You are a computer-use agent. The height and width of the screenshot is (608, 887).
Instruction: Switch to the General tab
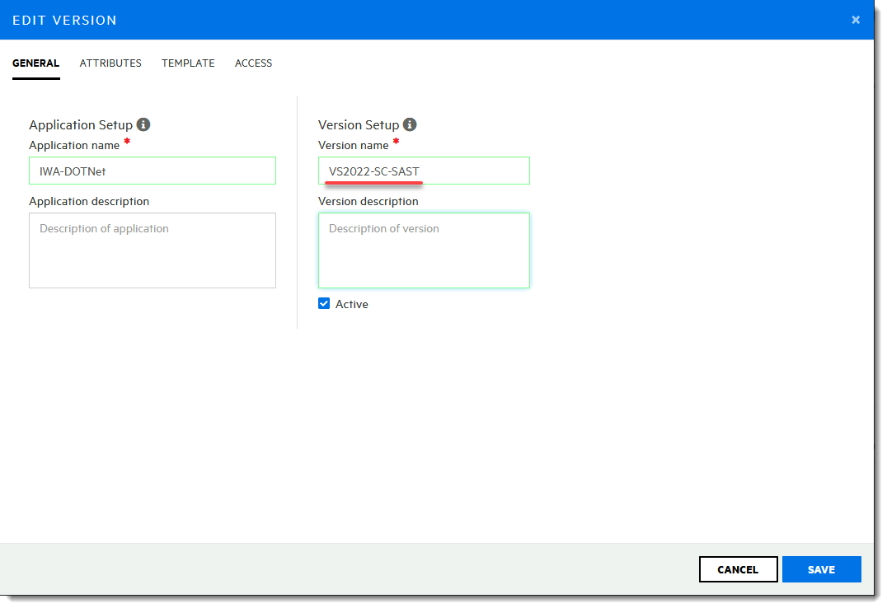coord(36,63)
